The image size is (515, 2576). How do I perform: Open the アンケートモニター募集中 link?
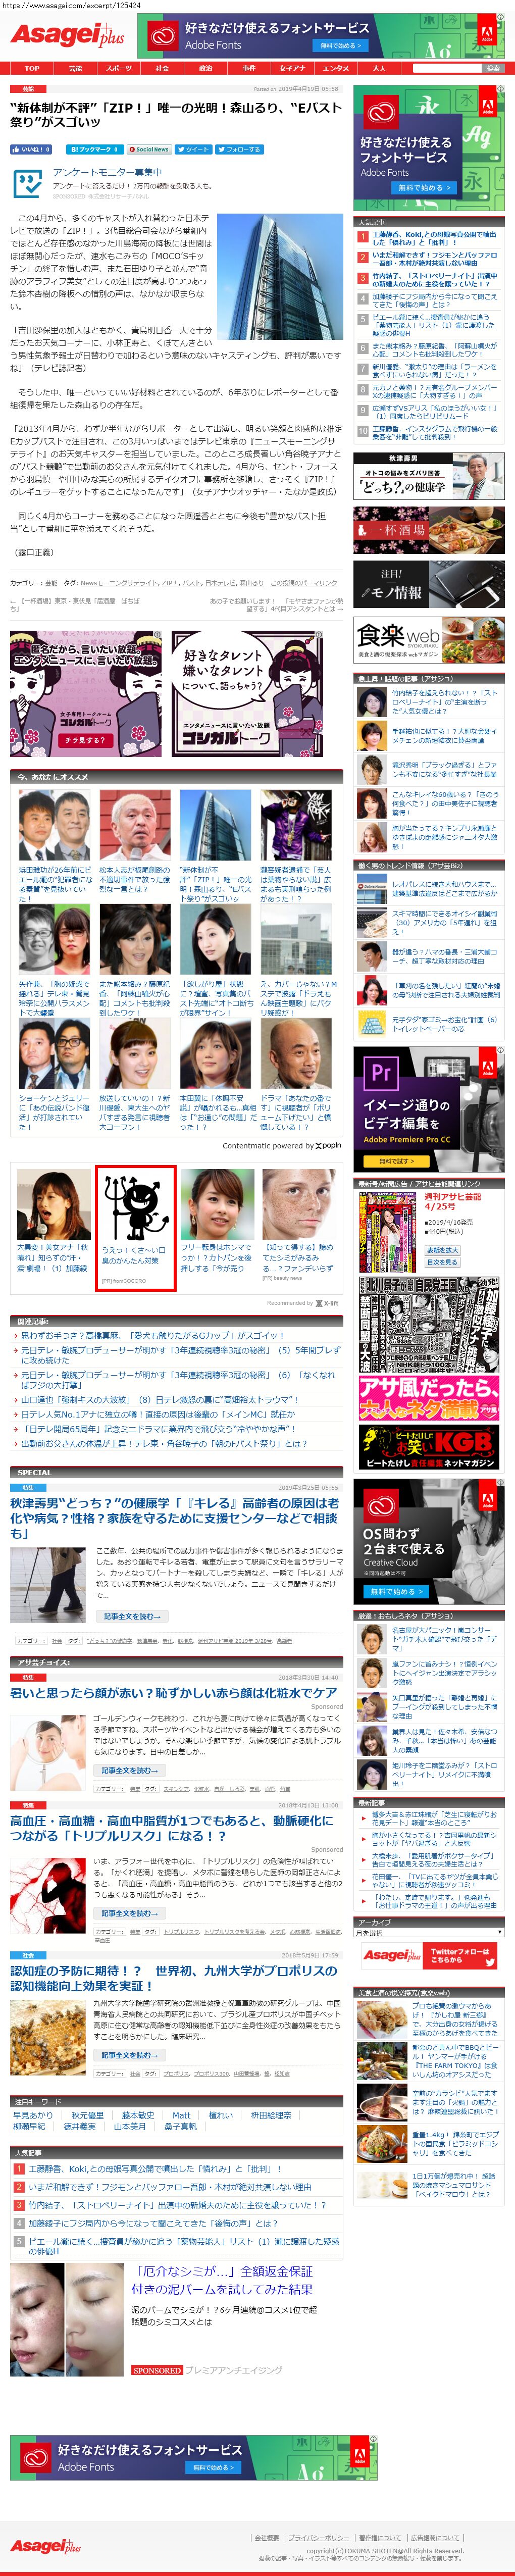pyautogui.click(x=107, y=172)
